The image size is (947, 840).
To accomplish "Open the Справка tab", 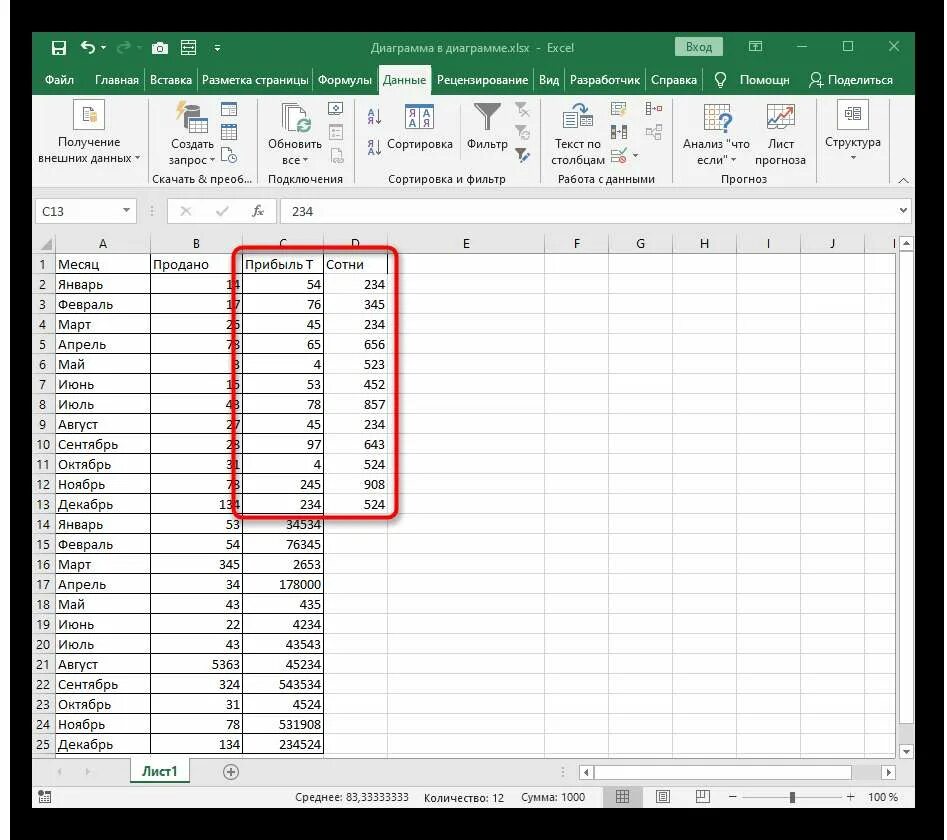I will pos(673,80).
